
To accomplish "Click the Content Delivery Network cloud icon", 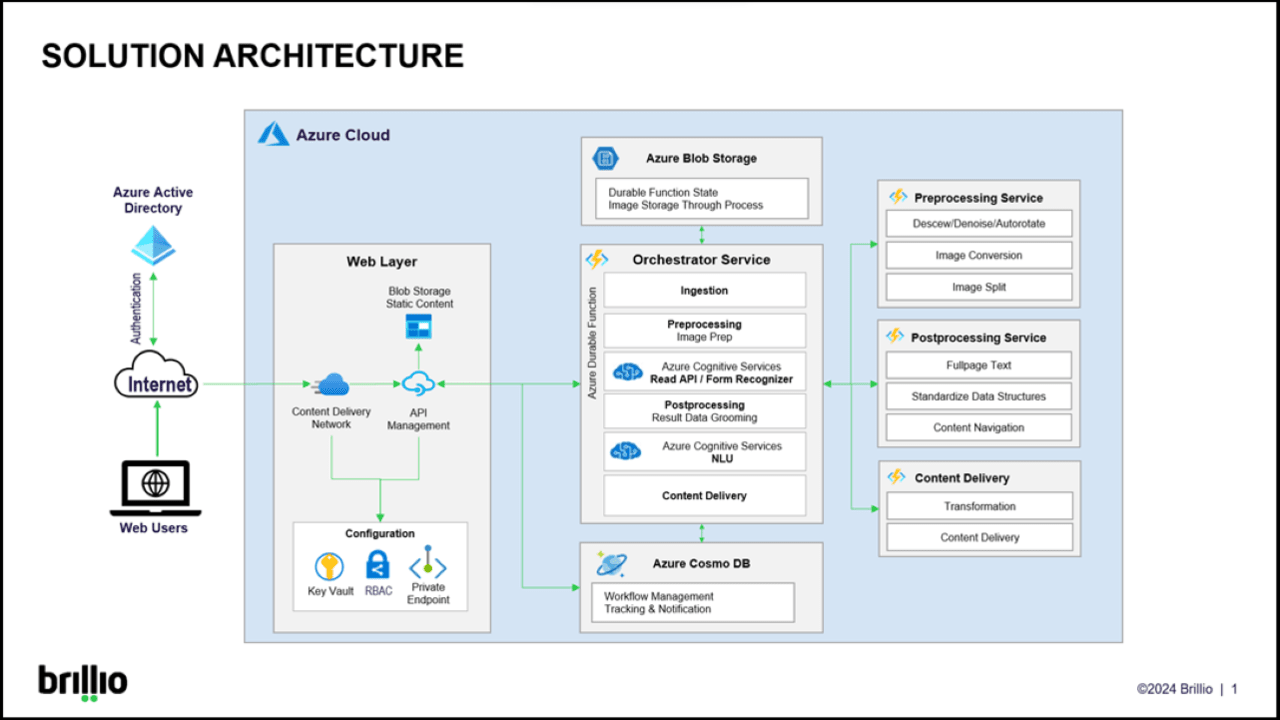I will 331,384.
